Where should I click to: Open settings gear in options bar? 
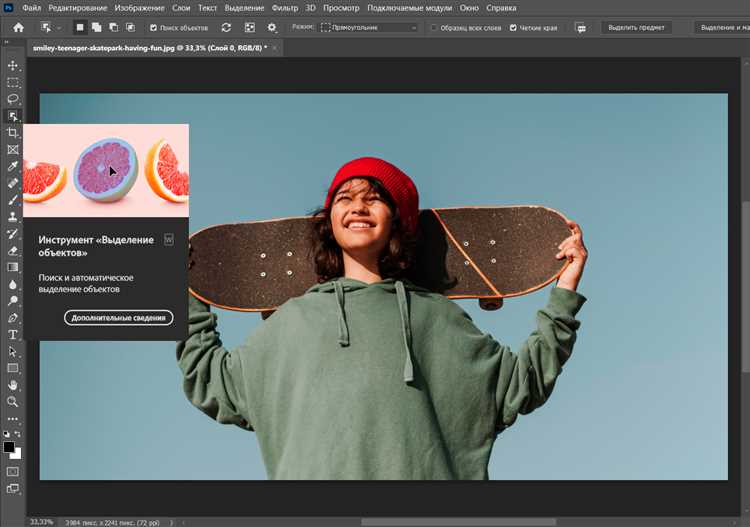(272, 28)
